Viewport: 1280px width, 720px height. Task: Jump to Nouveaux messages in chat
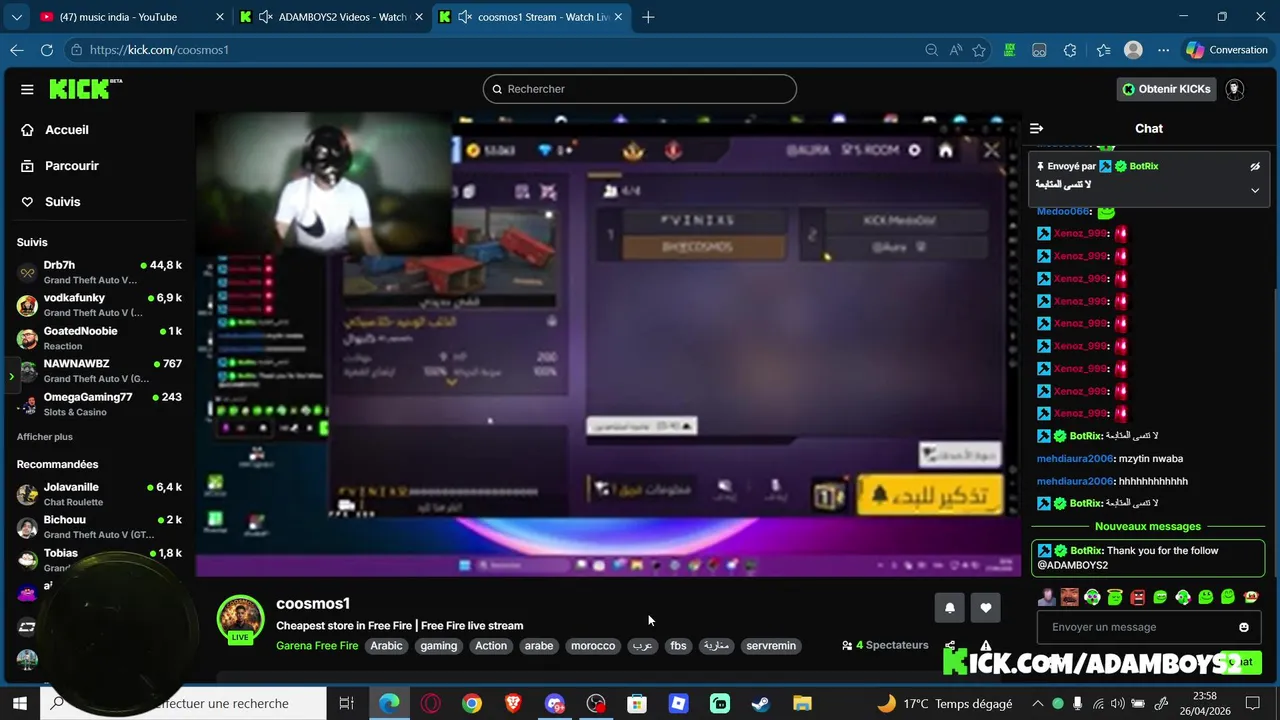pos(1148,527)
